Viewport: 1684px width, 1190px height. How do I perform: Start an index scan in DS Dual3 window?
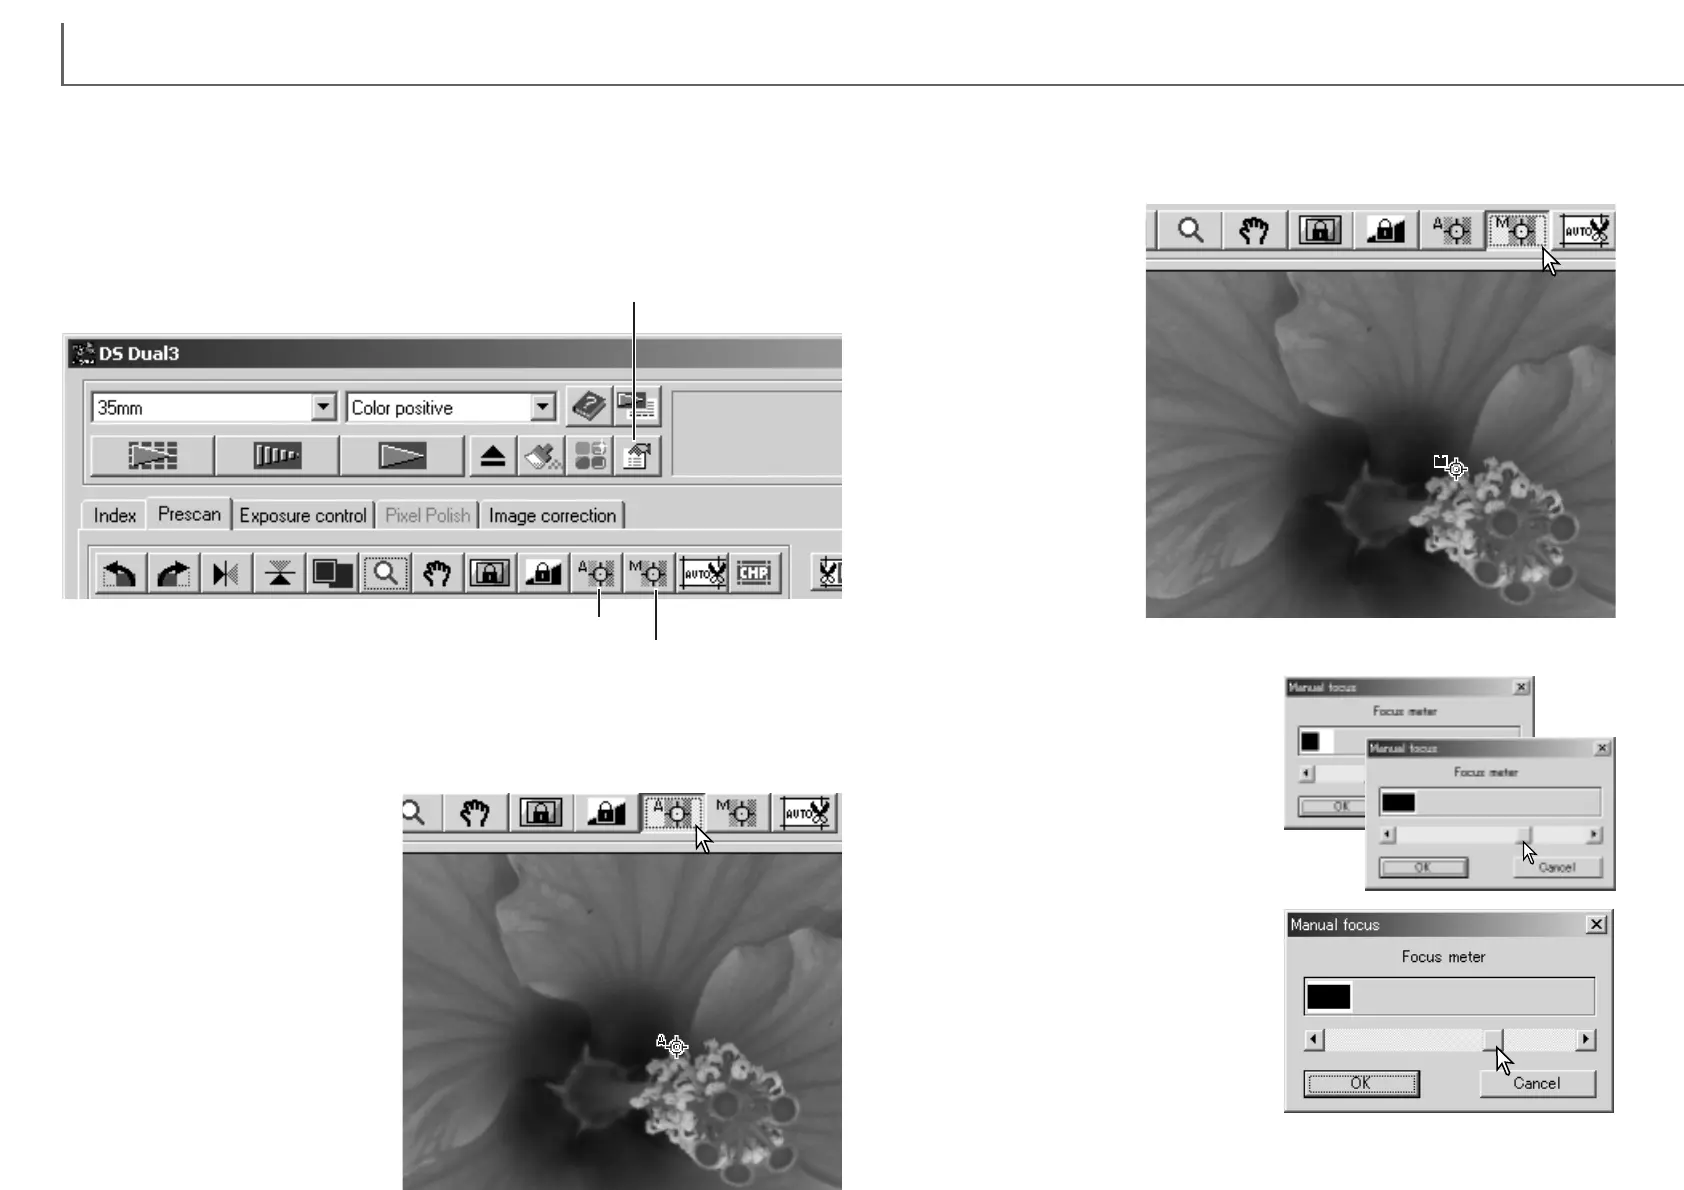point(152,456)
